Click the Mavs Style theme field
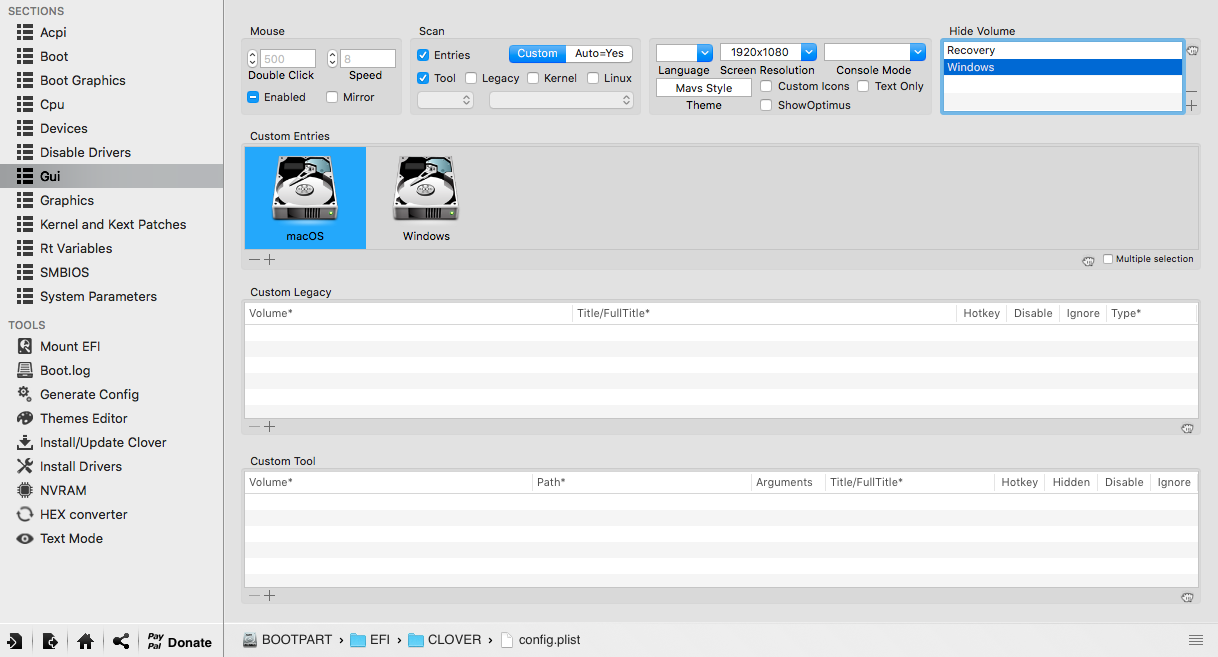Viewport: 1218px width, 657px height. 704,88
